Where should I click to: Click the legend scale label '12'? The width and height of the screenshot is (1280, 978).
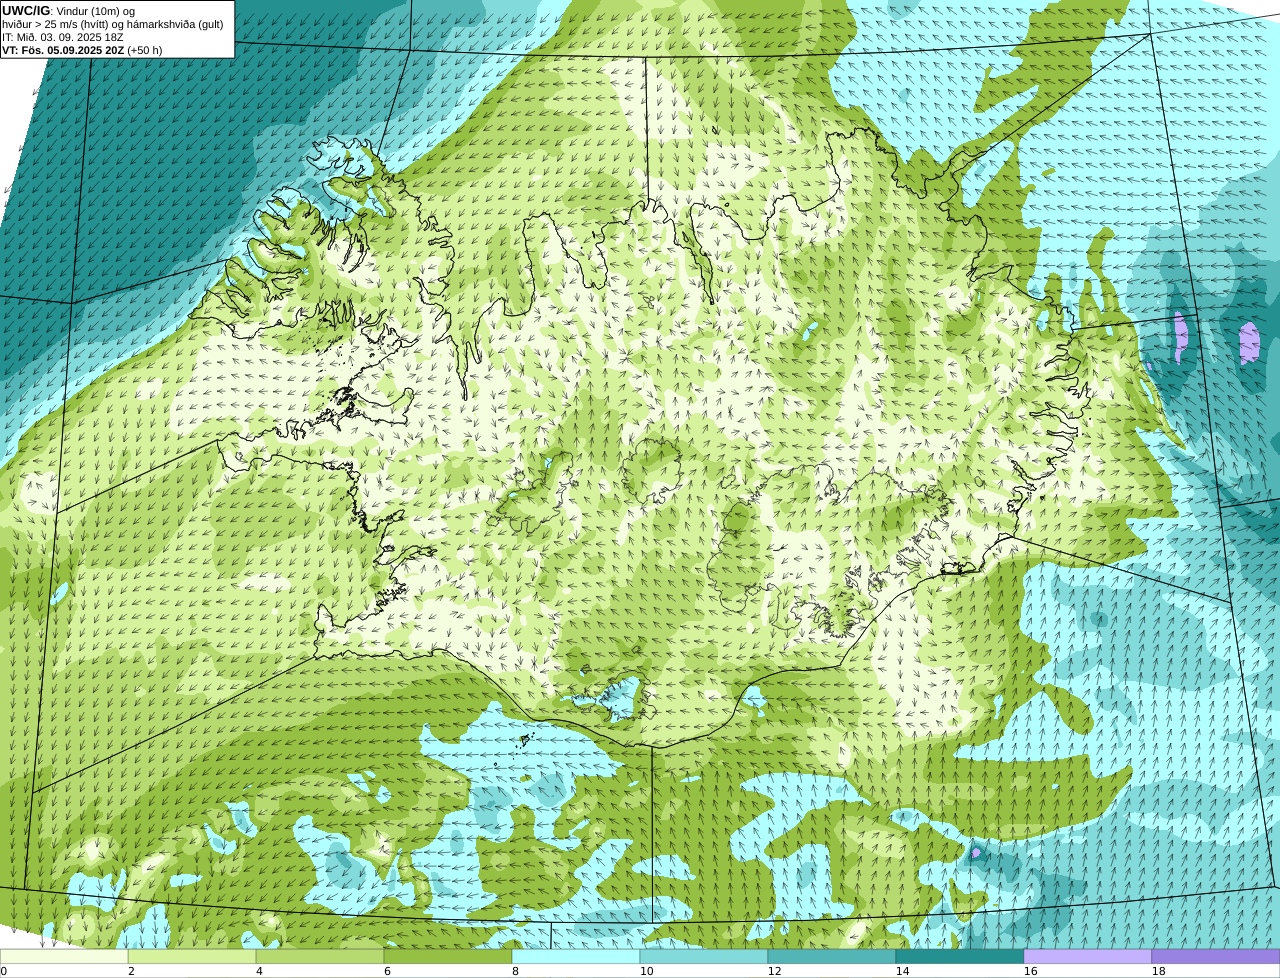774,971
